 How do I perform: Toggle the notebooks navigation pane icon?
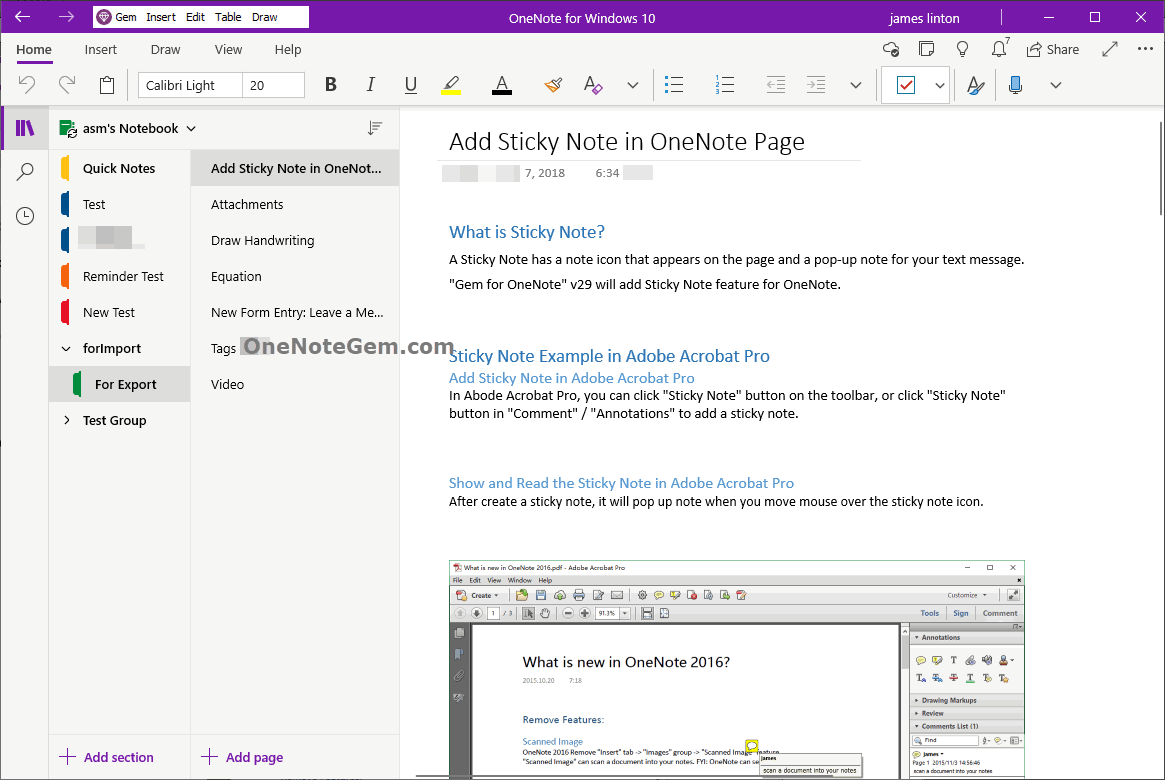(x=25, y=129)
